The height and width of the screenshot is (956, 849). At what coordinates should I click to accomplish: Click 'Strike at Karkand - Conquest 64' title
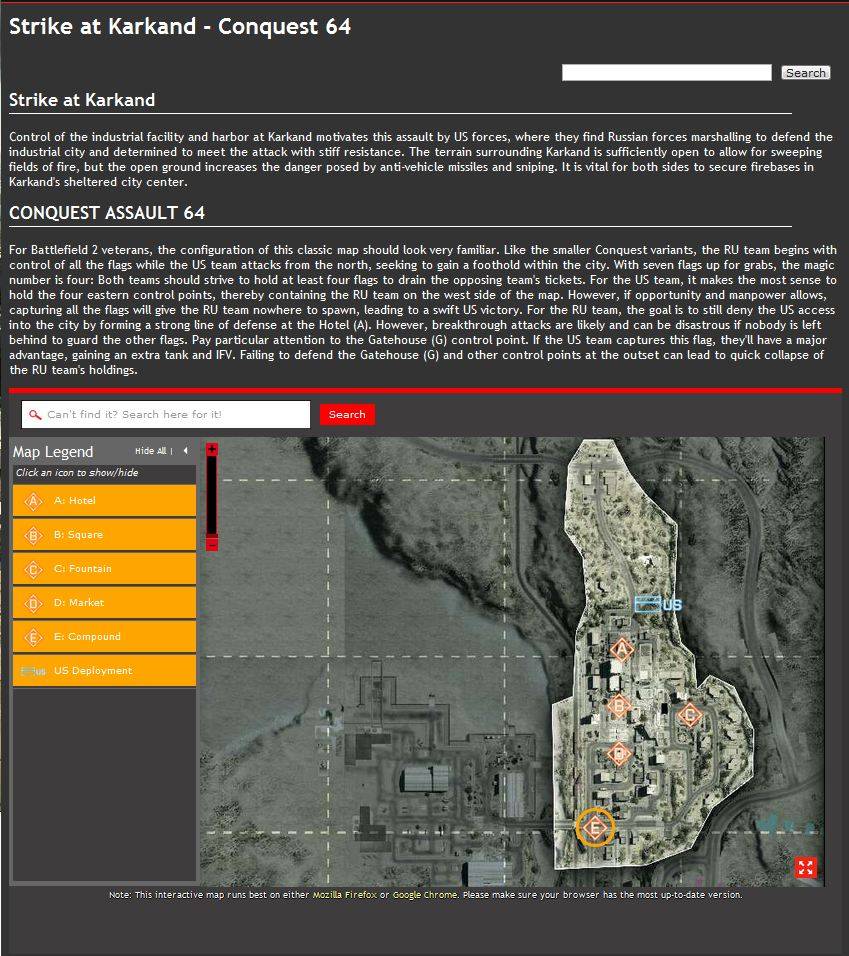coord(180,26)
